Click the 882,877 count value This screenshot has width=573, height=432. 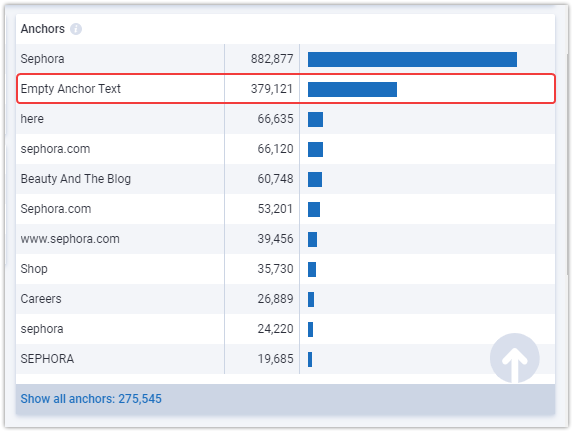click(x=272, y=59)
